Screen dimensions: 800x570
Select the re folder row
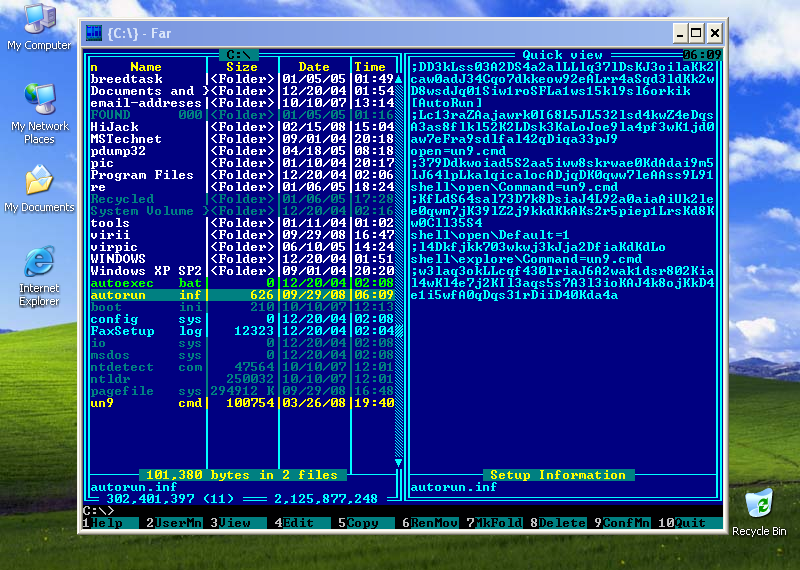tap(242, 187)
